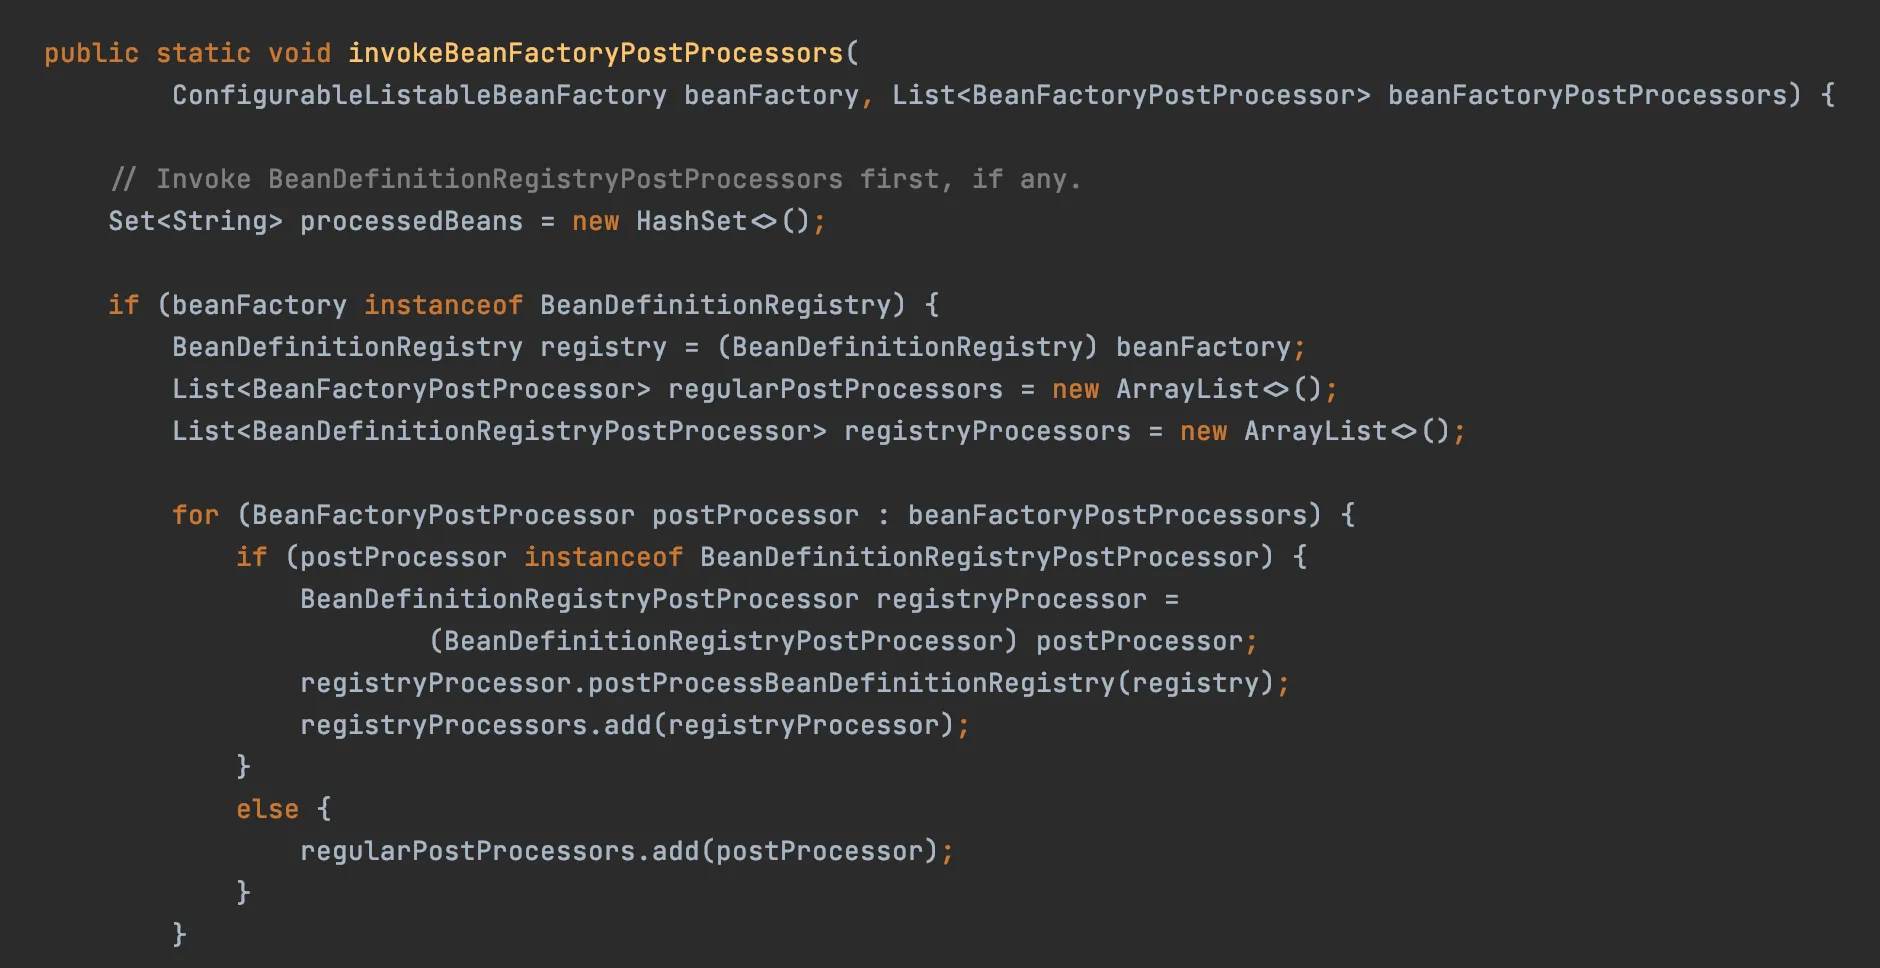Click the 'static' modifier keyword
Screen dimensions: 1880x968
point(203,53)
